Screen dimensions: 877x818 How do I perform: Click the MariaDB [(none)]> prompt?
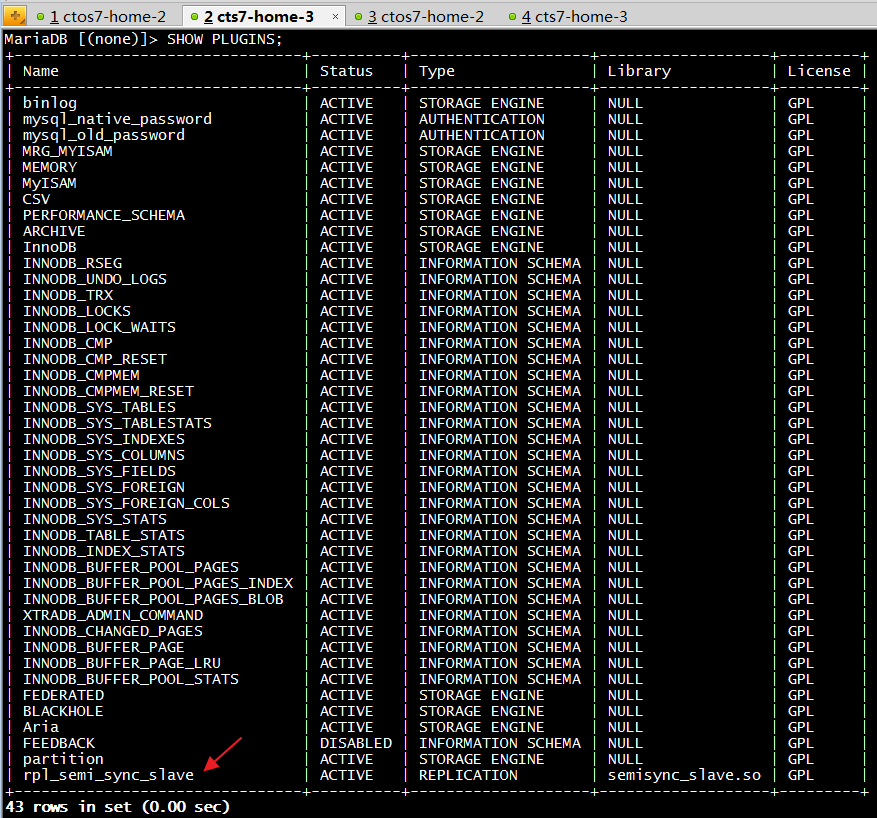coord(81,40)
